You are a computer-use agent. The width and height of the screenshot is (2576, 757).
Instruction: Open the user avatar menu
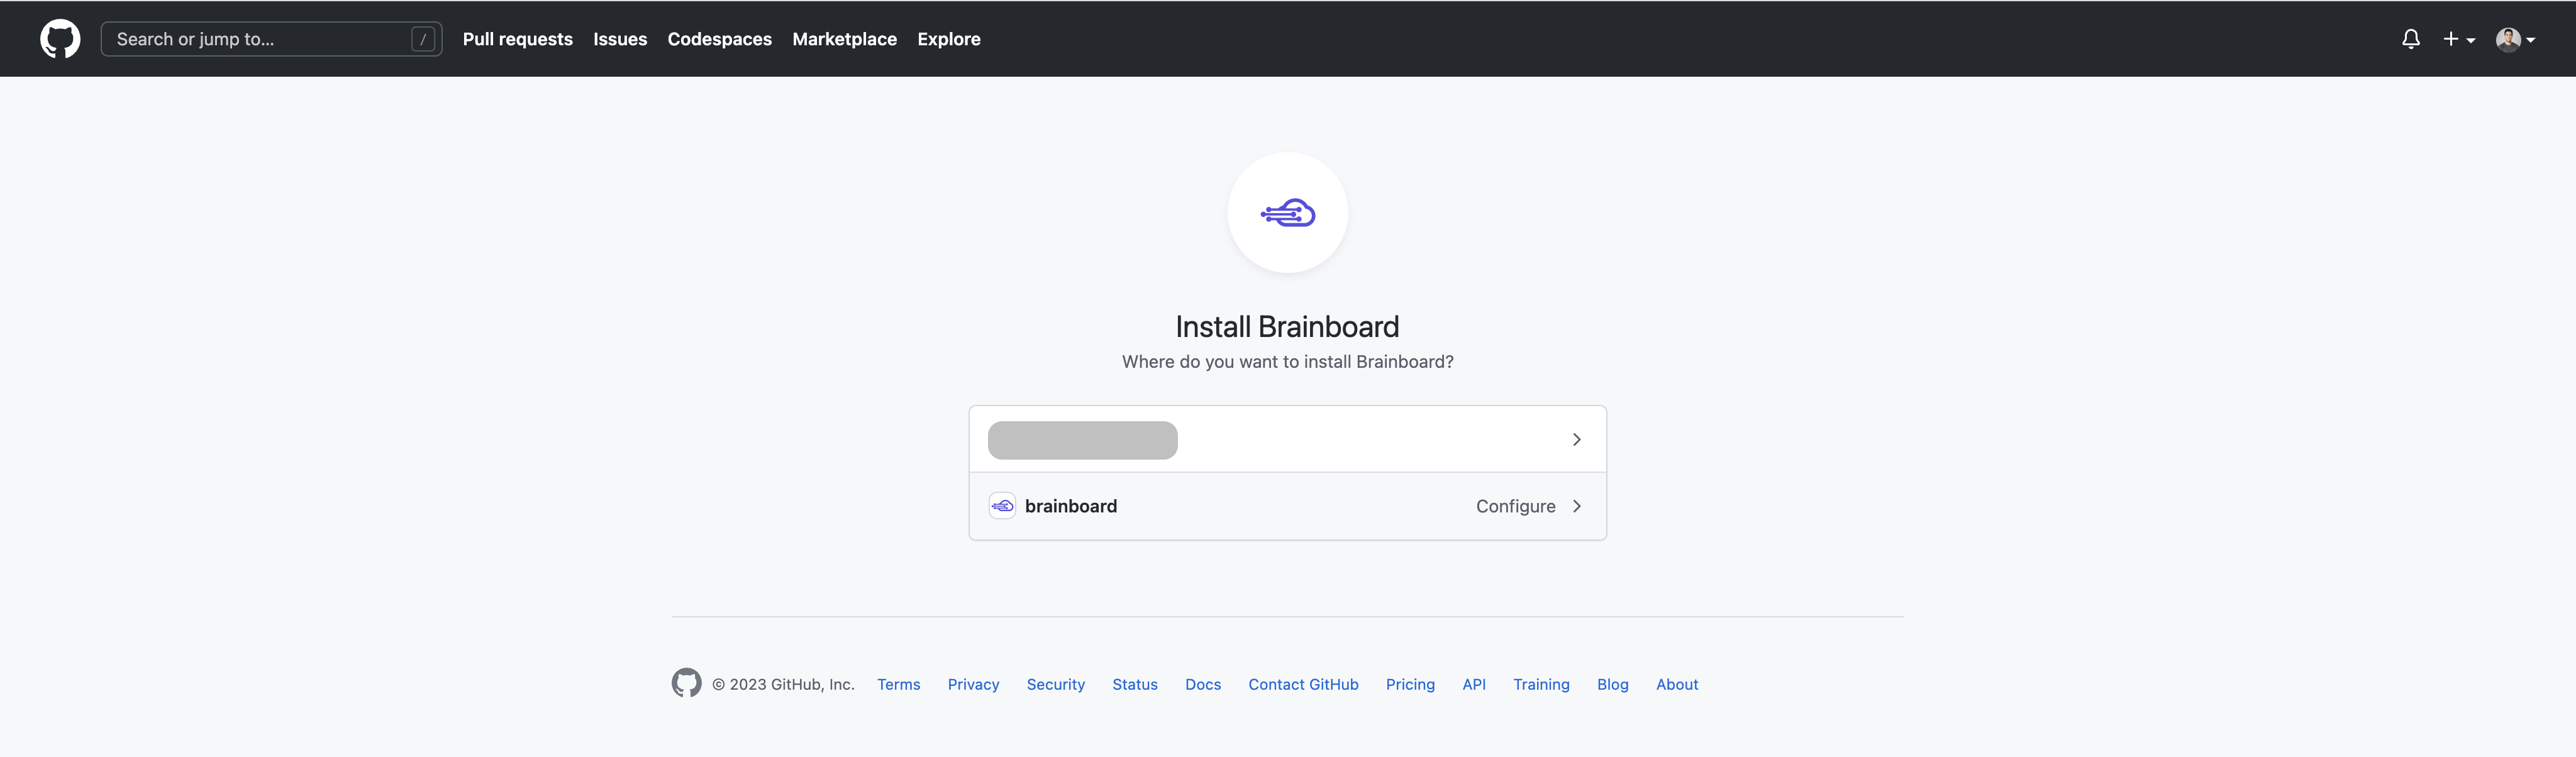(2514, 39)
